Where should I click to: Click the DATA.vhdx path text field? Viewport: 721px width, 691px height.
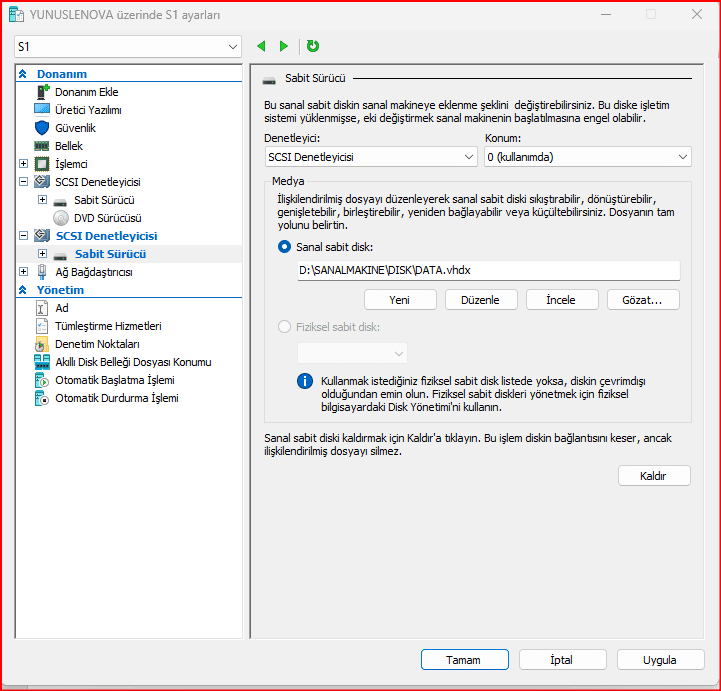[488, 271]
